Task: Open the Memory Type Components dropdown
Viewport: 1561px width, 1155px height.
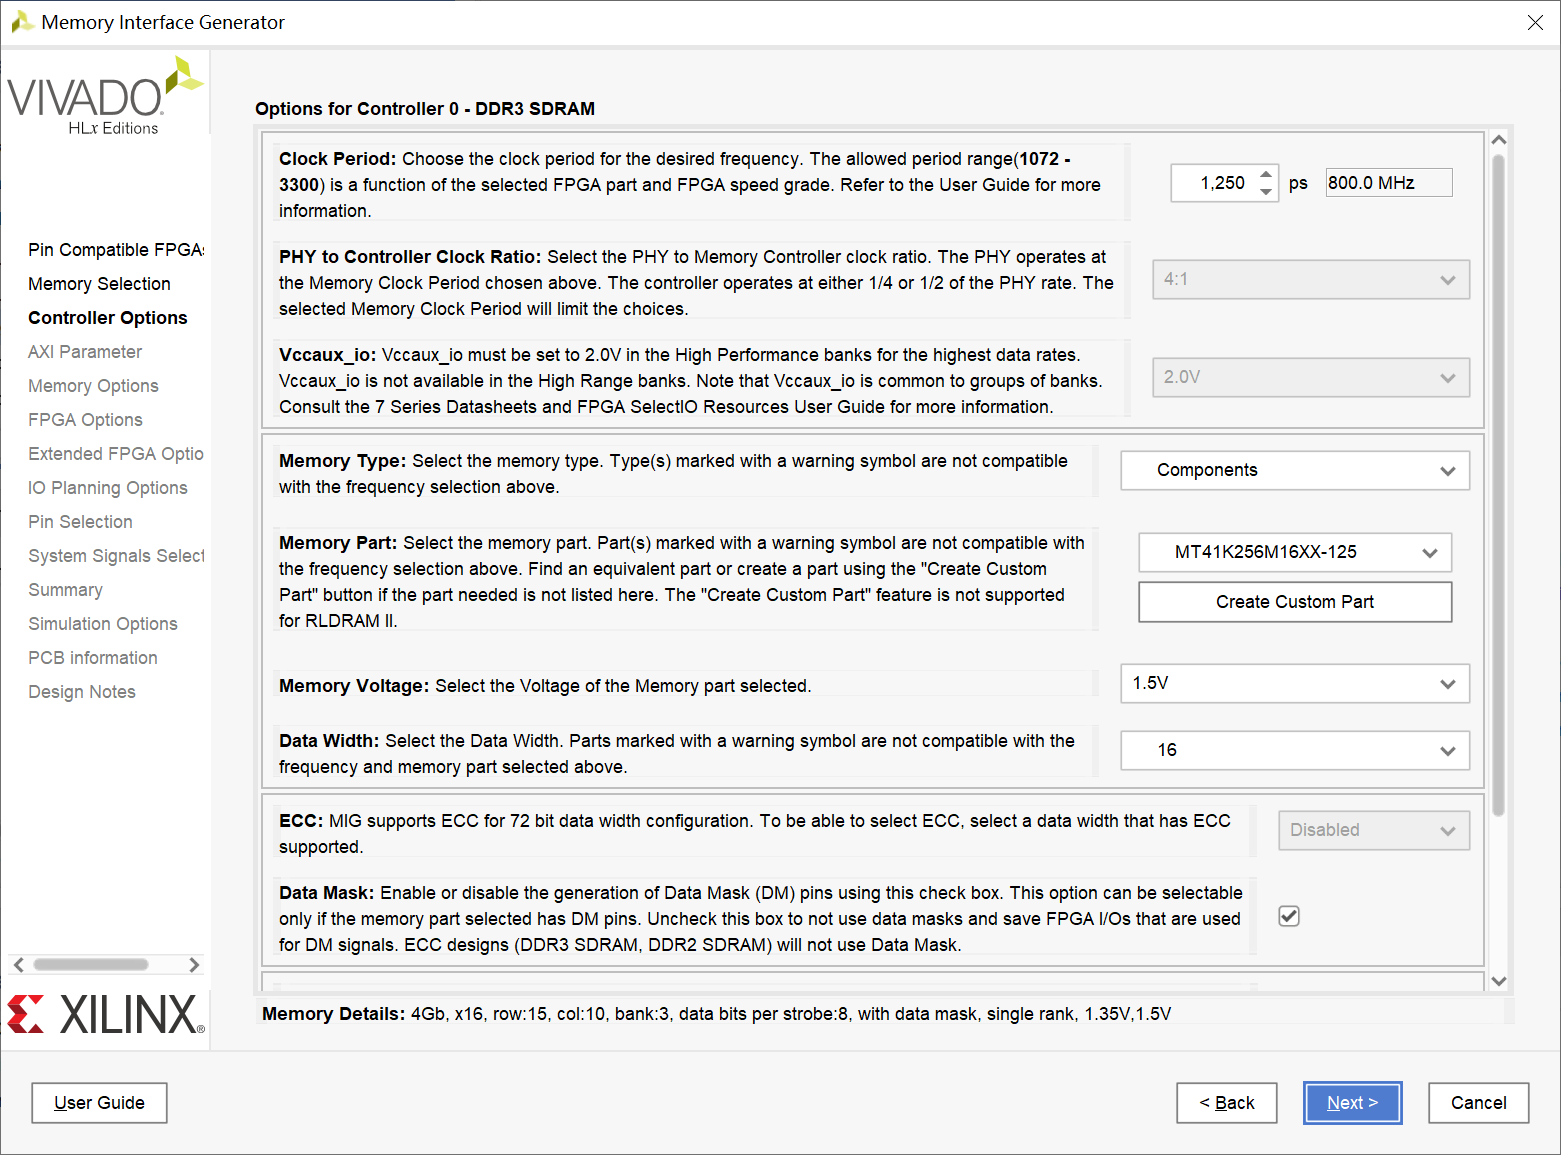Action: coord(1295,471)
